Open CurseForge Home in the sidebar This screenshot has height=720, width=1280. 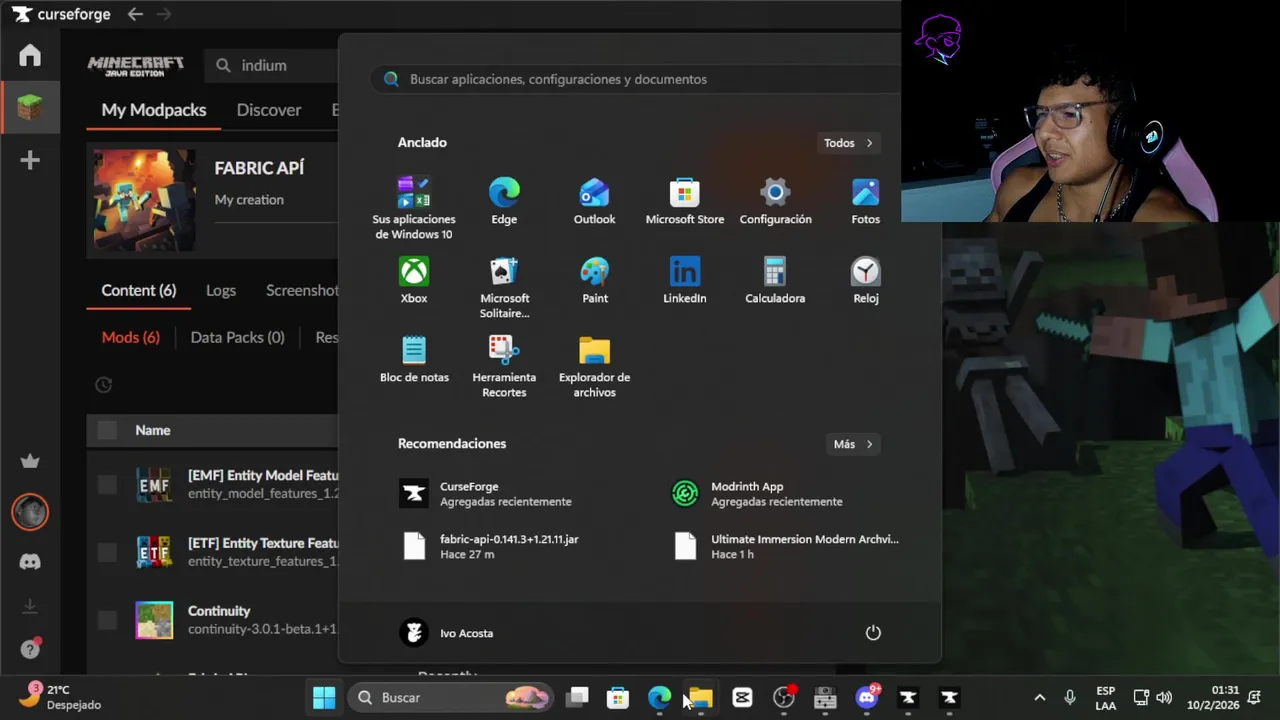click(x=30, y=55)
